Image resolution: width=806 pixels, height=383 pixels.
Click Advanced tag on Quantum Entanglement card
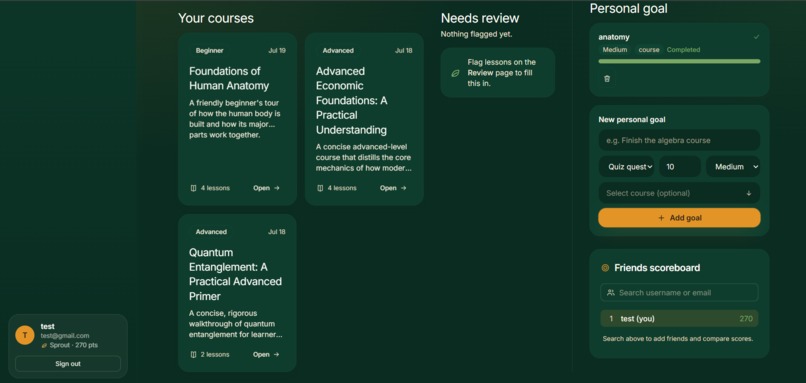point(211,232)
